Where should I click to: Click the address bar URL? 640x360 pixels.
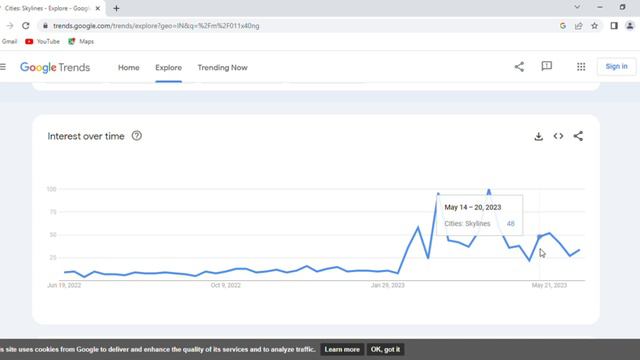(x=156, y=26)
